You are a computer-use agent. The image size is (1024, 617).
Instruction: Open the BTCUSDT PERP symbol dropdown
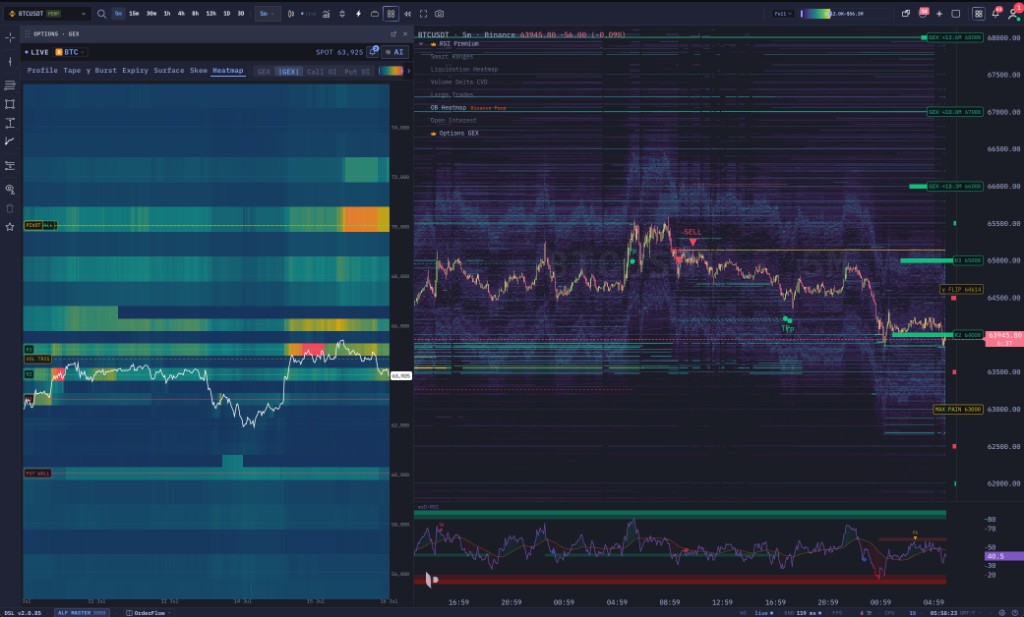(46, 14)
